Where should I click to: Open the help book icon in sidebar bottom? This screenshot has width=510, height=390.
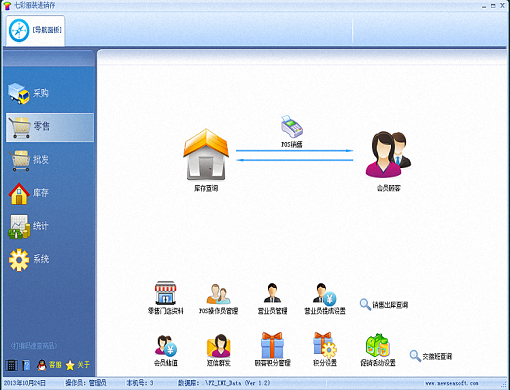coord(26,365)
